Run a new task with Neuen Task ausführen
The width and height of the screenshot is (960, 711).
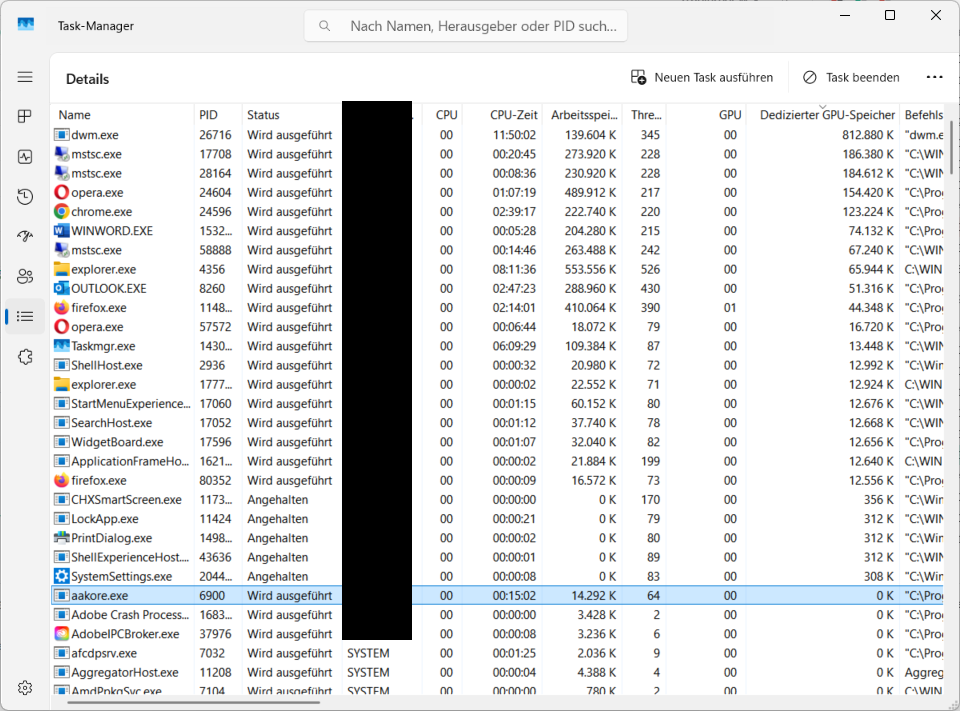702,77
